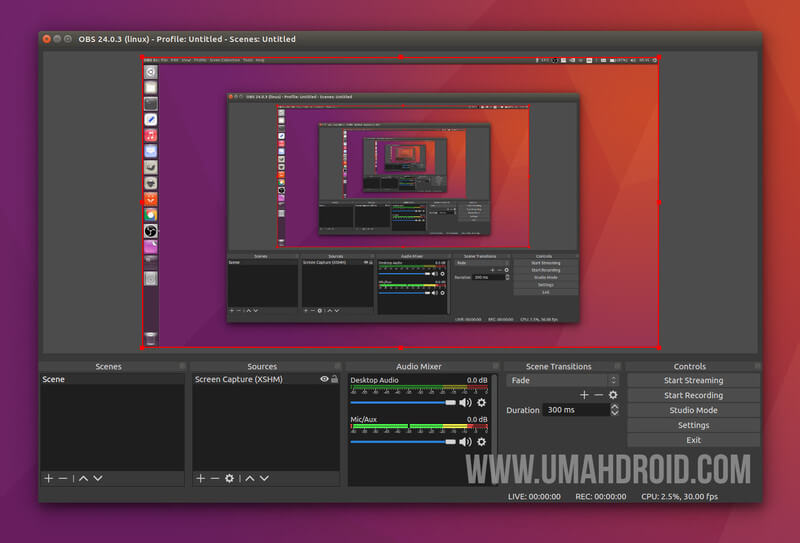Click the 'Audio Mixer' panel title
Viewport: 800px width, 543px height.
tap(418, 366)
